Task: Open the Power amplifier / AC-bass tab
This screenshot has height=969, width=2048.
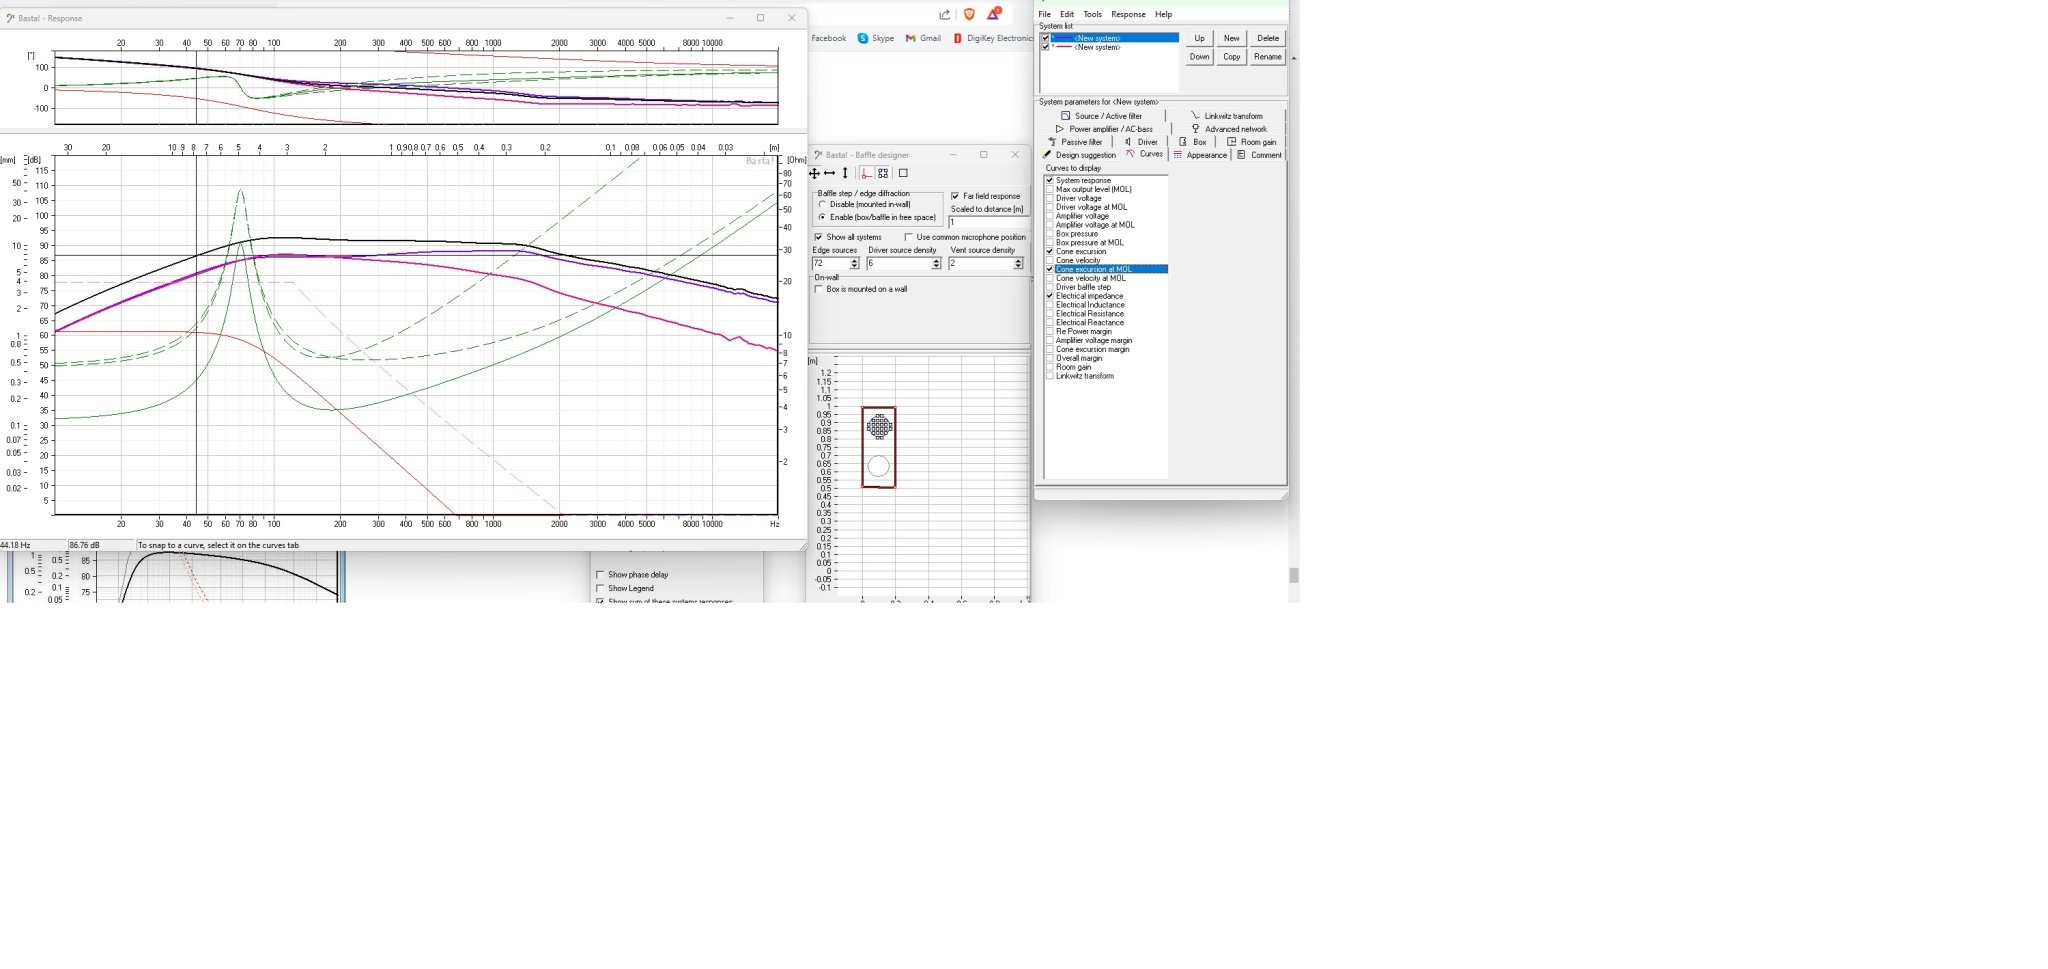Action: [x=1104, y=129]
